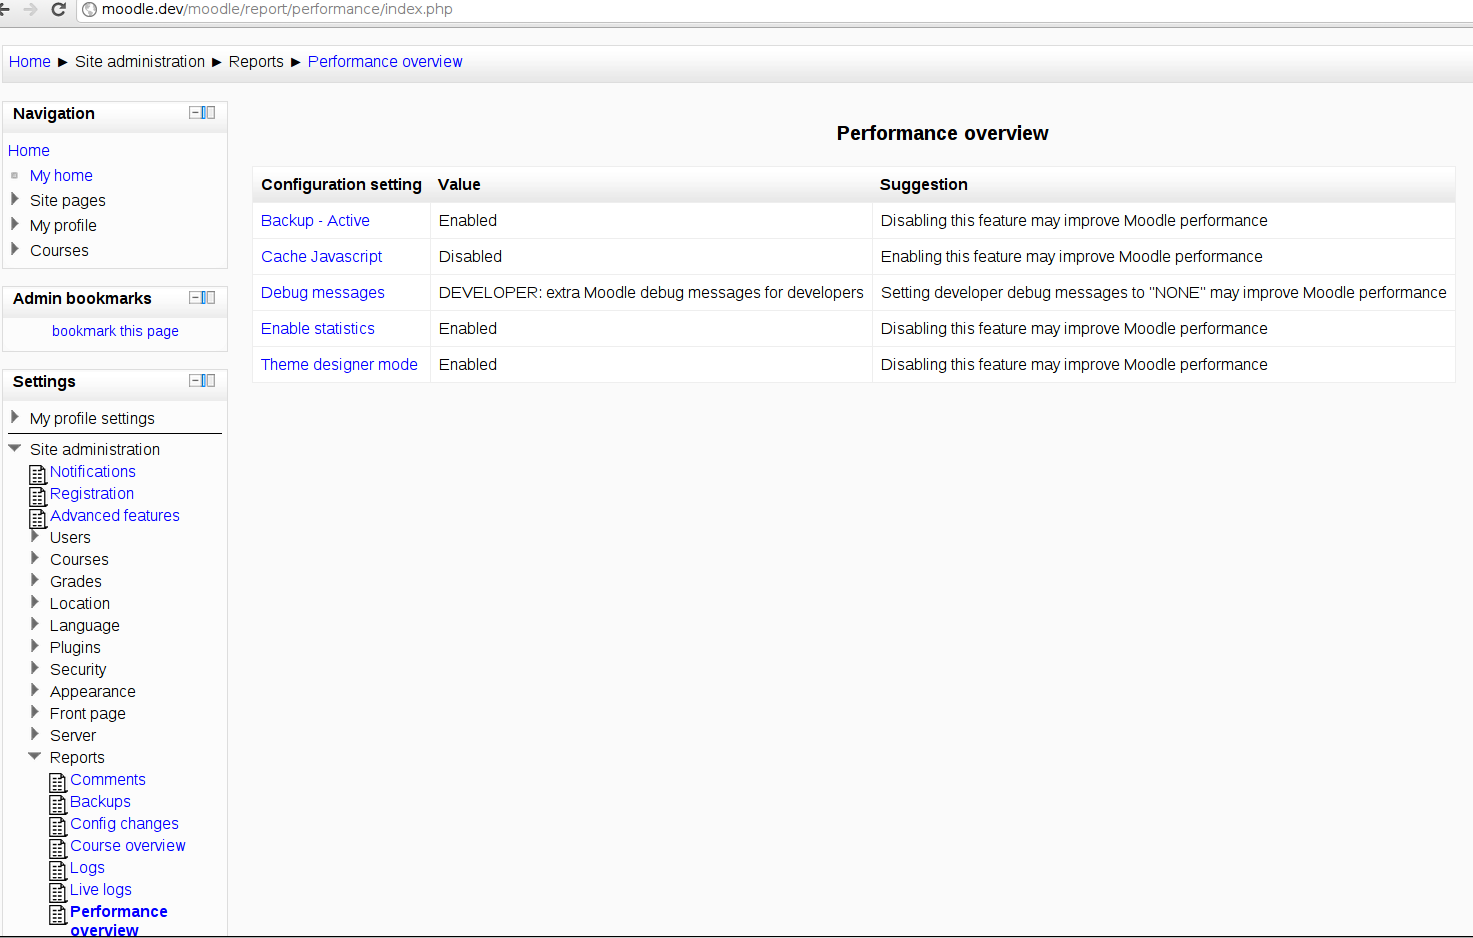Image resolution: width=1473 pixels, height=938 pixels.
Task: Reload the page with the refresh icon
Action: 59,9
